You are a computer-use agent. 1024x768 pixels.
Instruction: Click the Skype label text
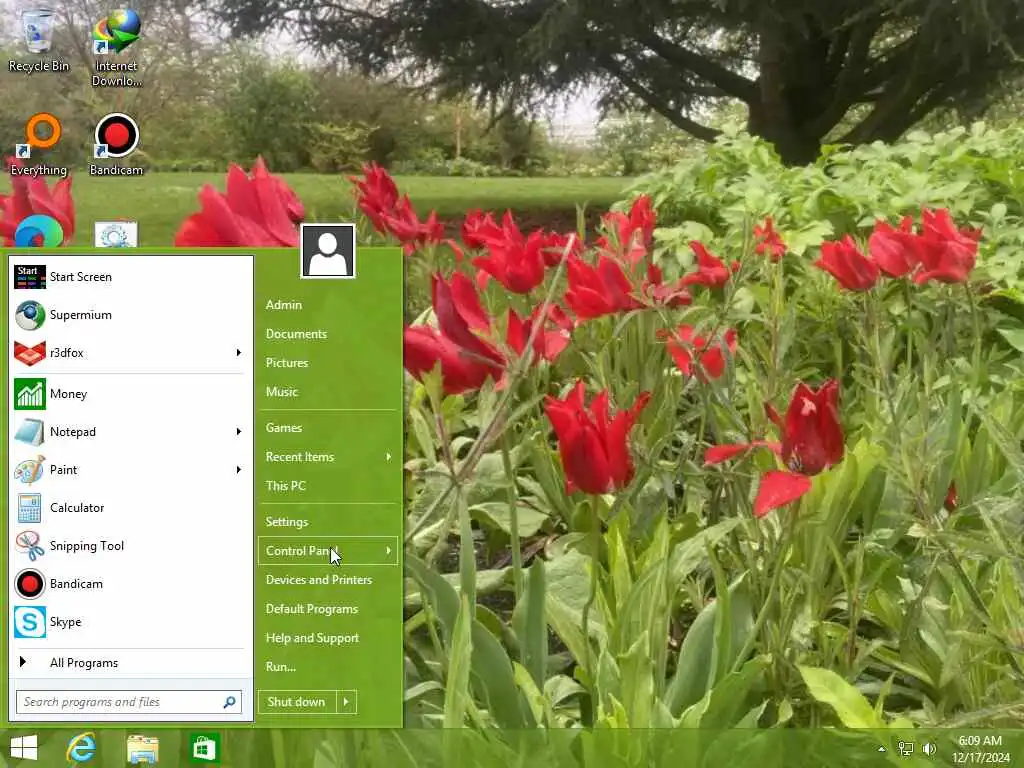pos(65,622)
